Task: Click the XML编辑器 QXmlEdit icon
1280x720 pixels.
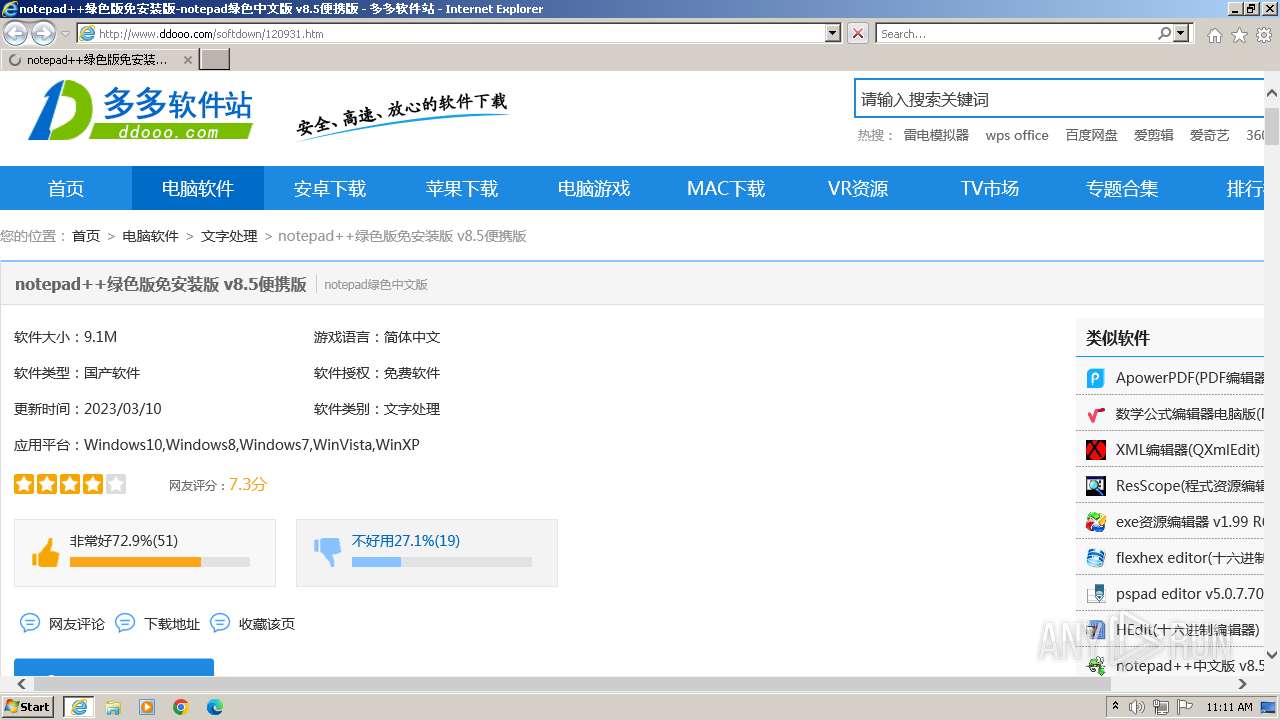Action: [x=1096, y=450]
